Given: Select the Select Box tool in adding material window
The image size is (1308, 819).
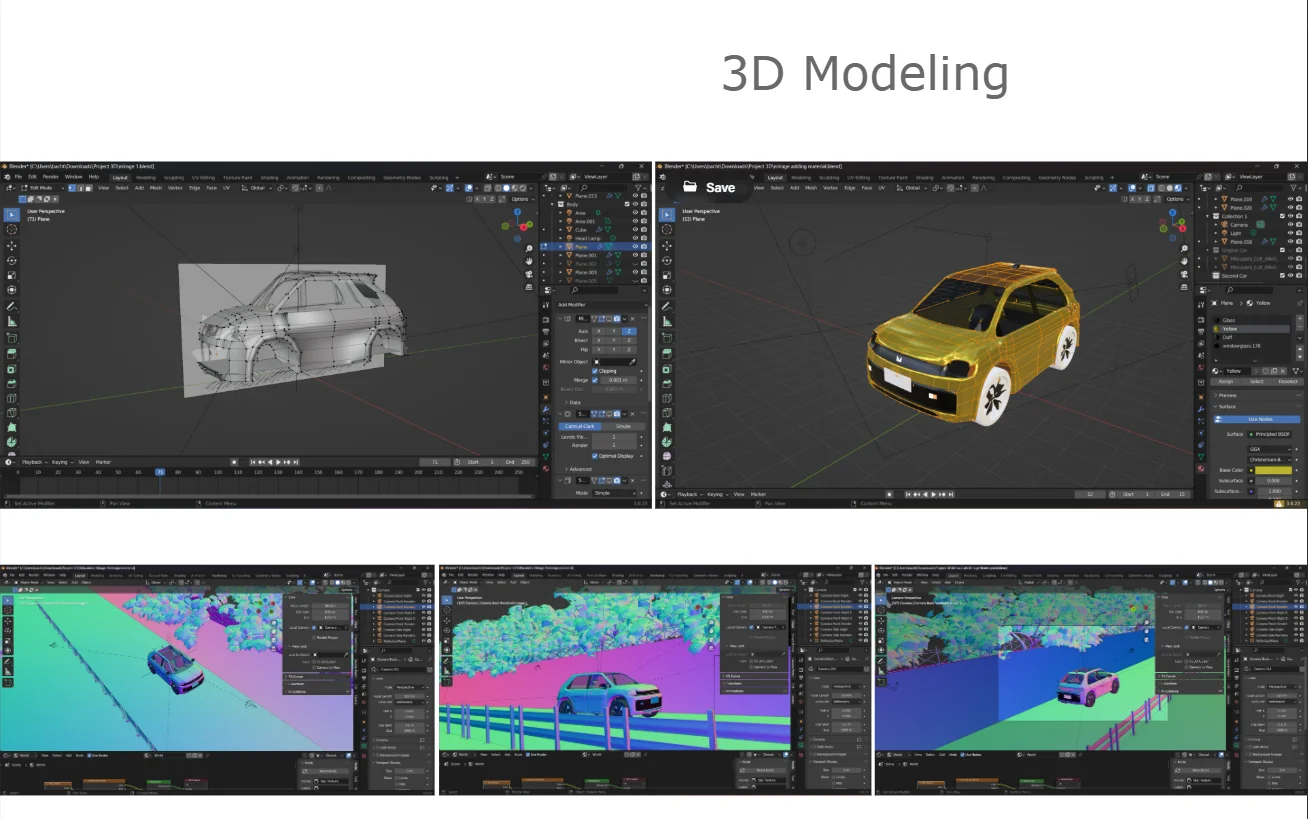Looking at the screenshot, I should (666, 214).
